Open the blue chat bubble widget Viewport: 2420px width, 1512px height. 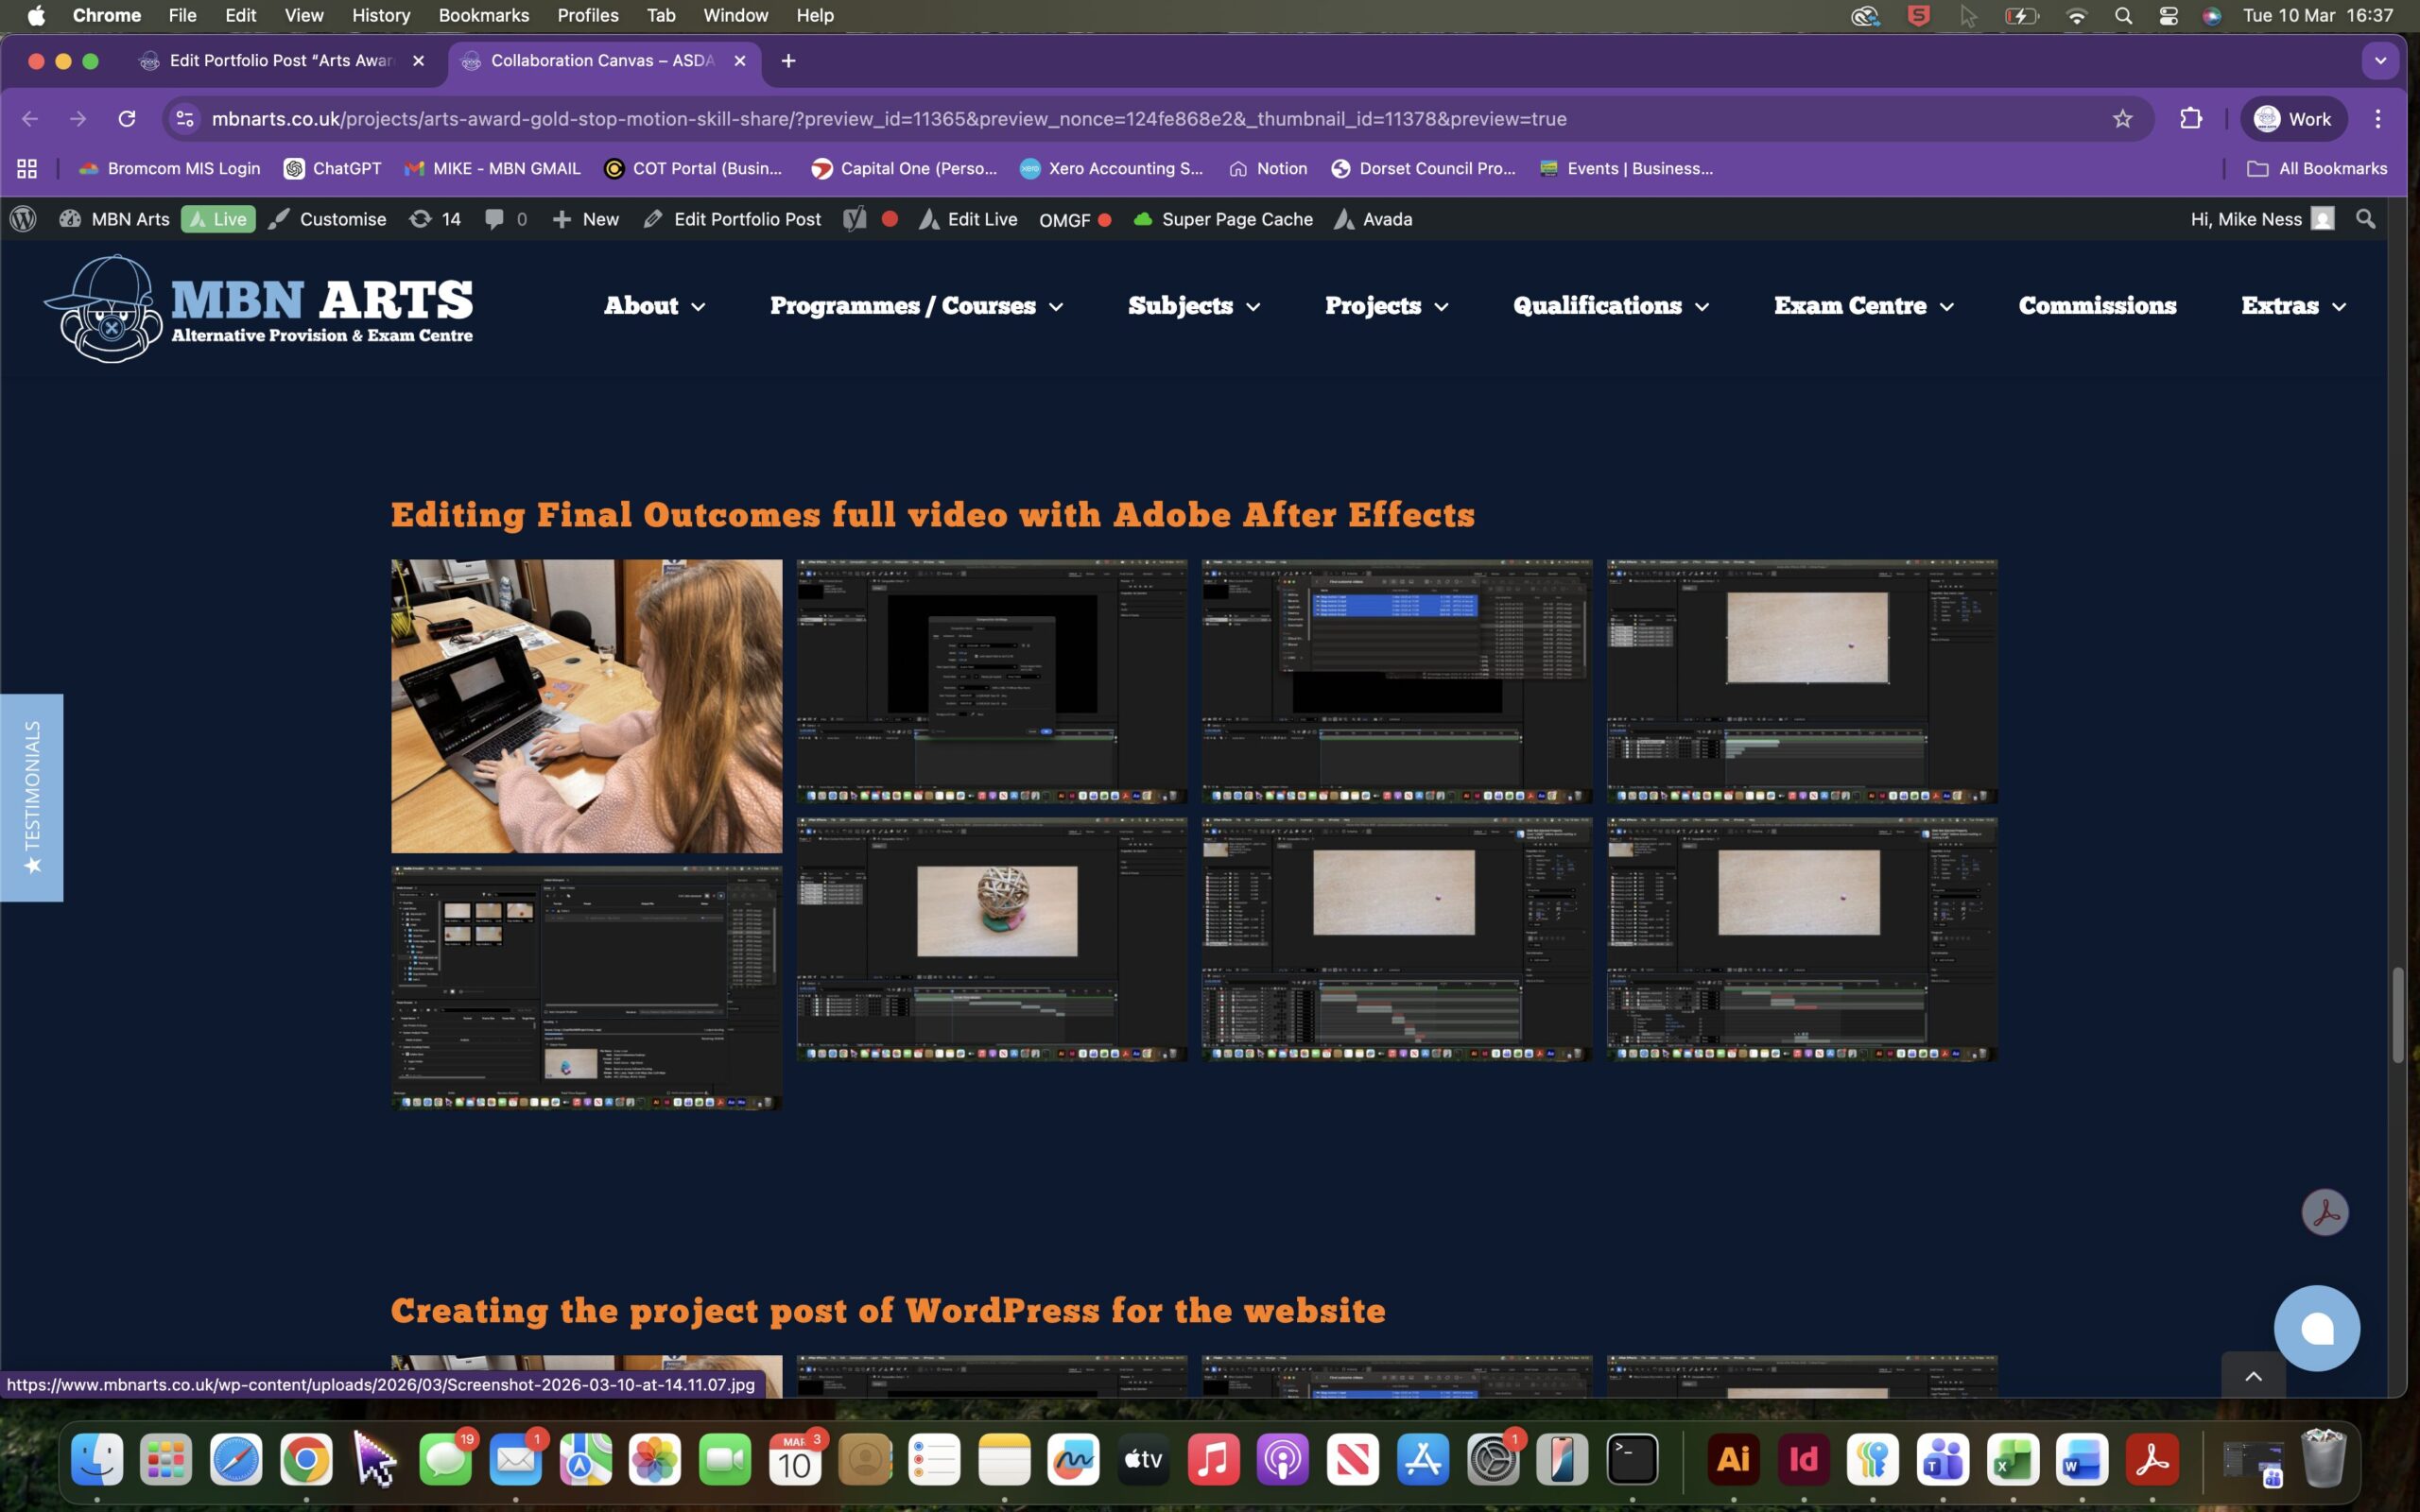point(2317,1328)
